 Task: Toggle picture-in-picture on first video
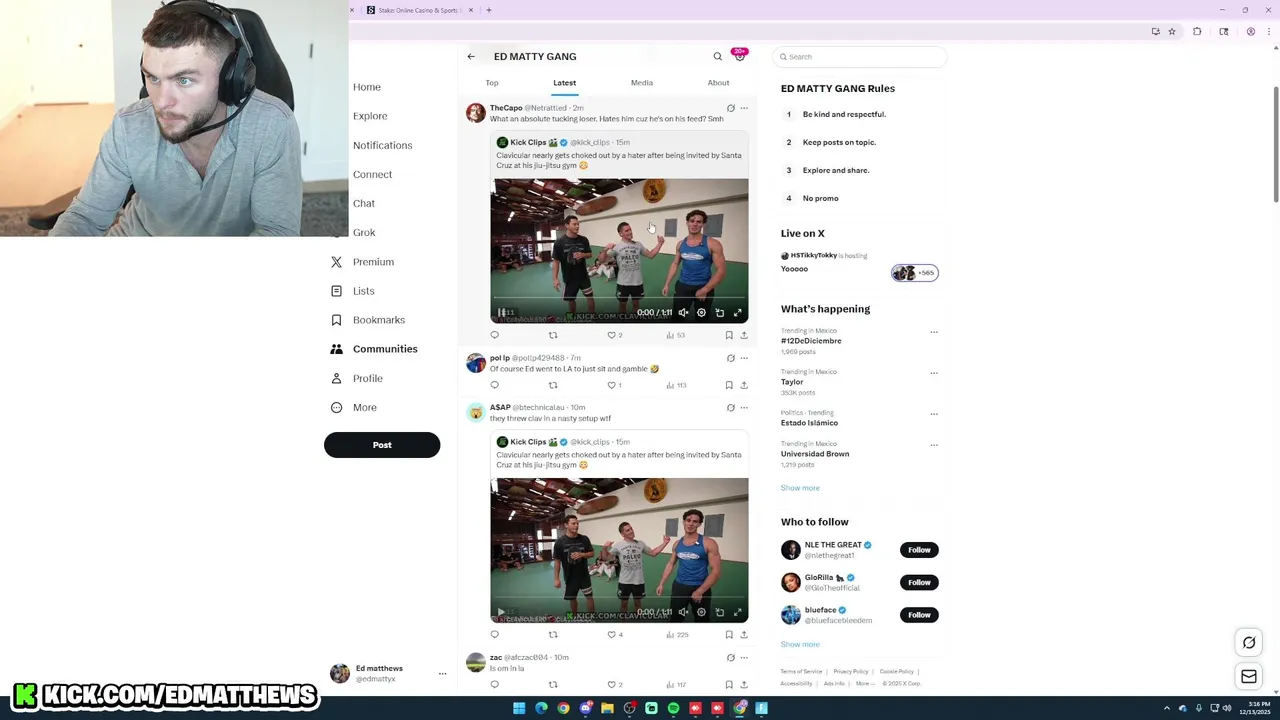pyautogui.click(x=719, y=312)
